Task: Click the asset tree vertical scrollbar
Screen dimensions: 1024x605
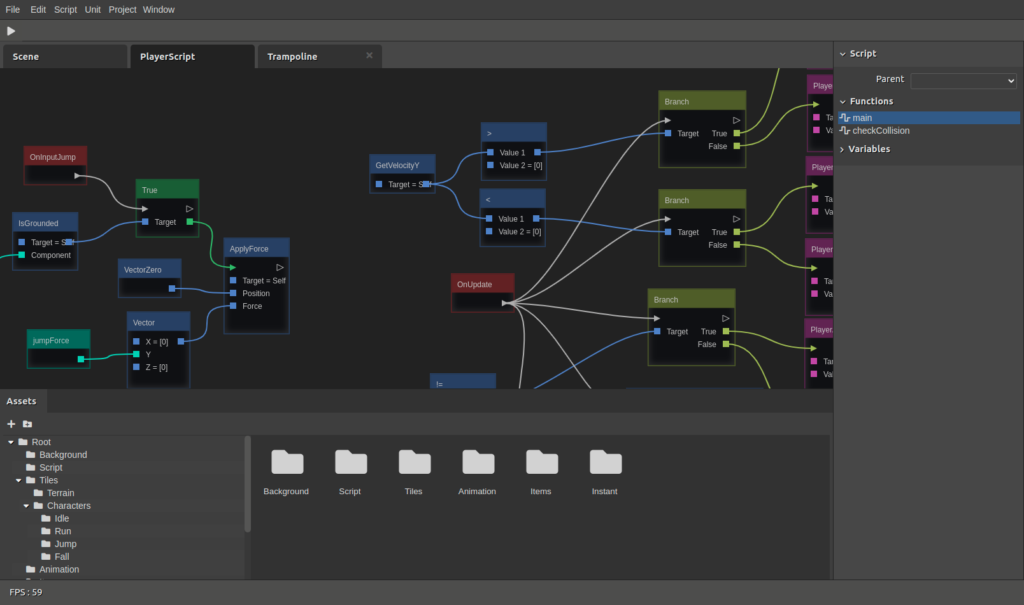Action: [248, 484]
